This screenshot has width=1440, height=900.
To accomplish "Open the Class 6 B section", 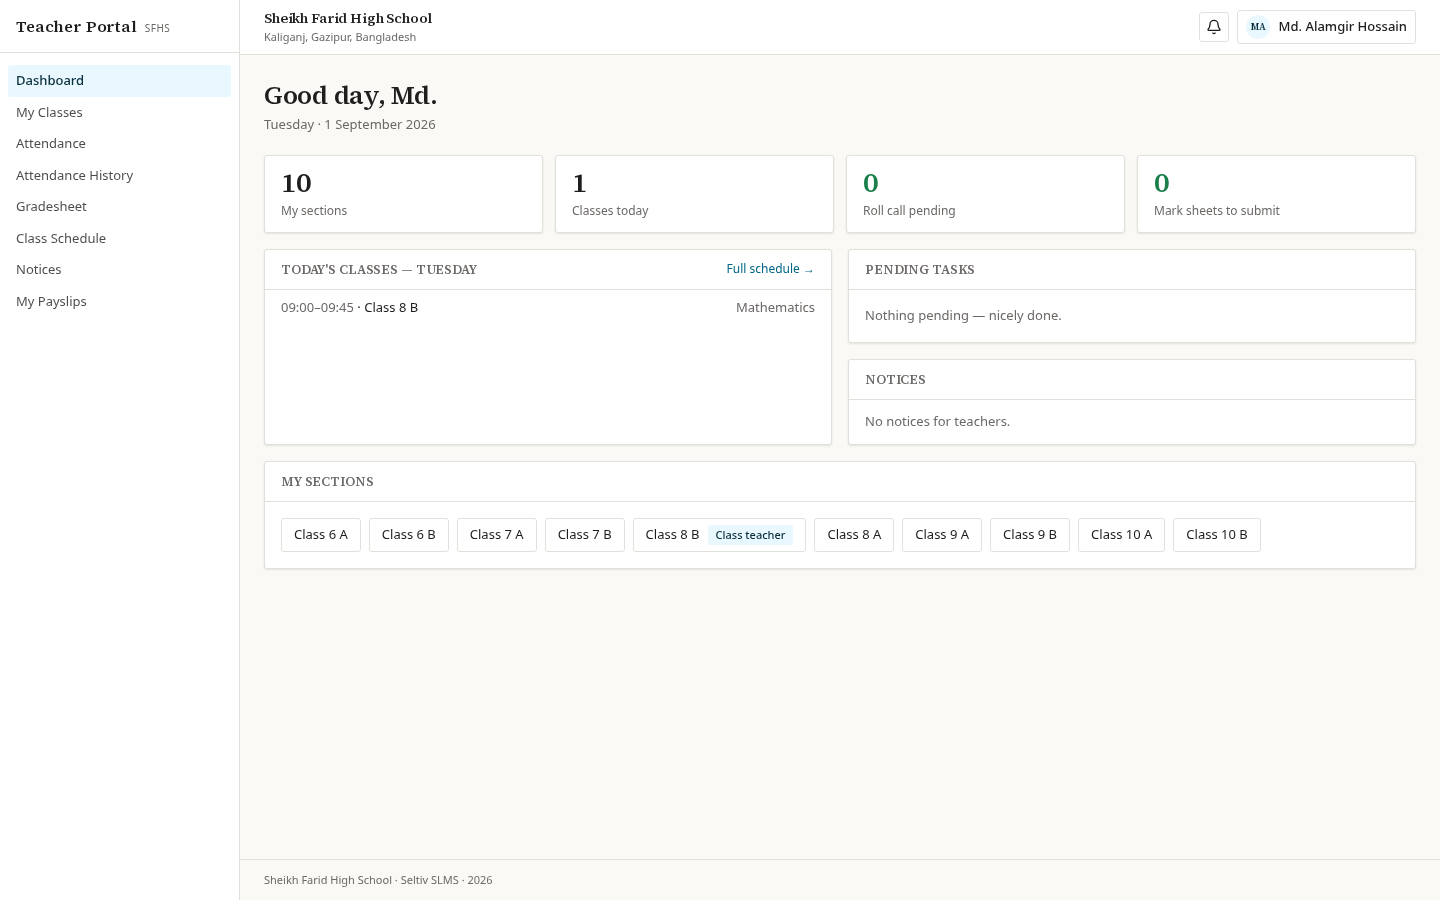I will click(409, 535).
